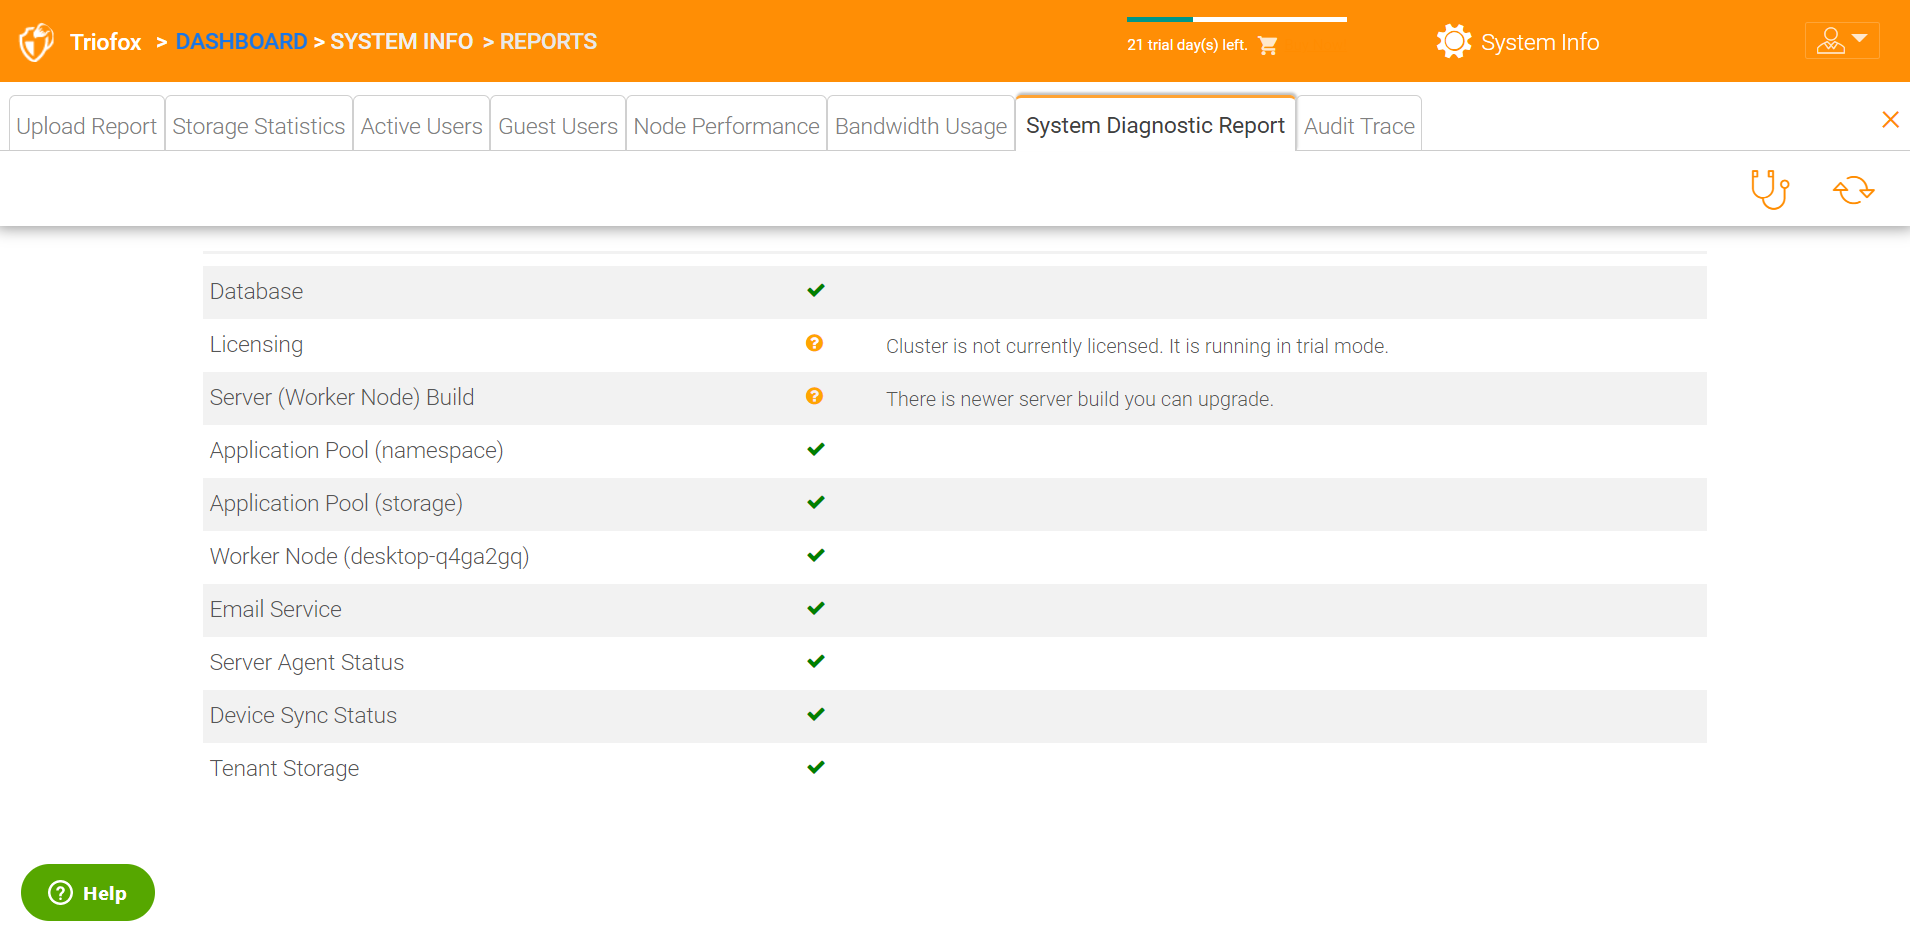1910x937 pixels.
Task: Close the reports panel with X
Action: click(x=1890, y=120)
